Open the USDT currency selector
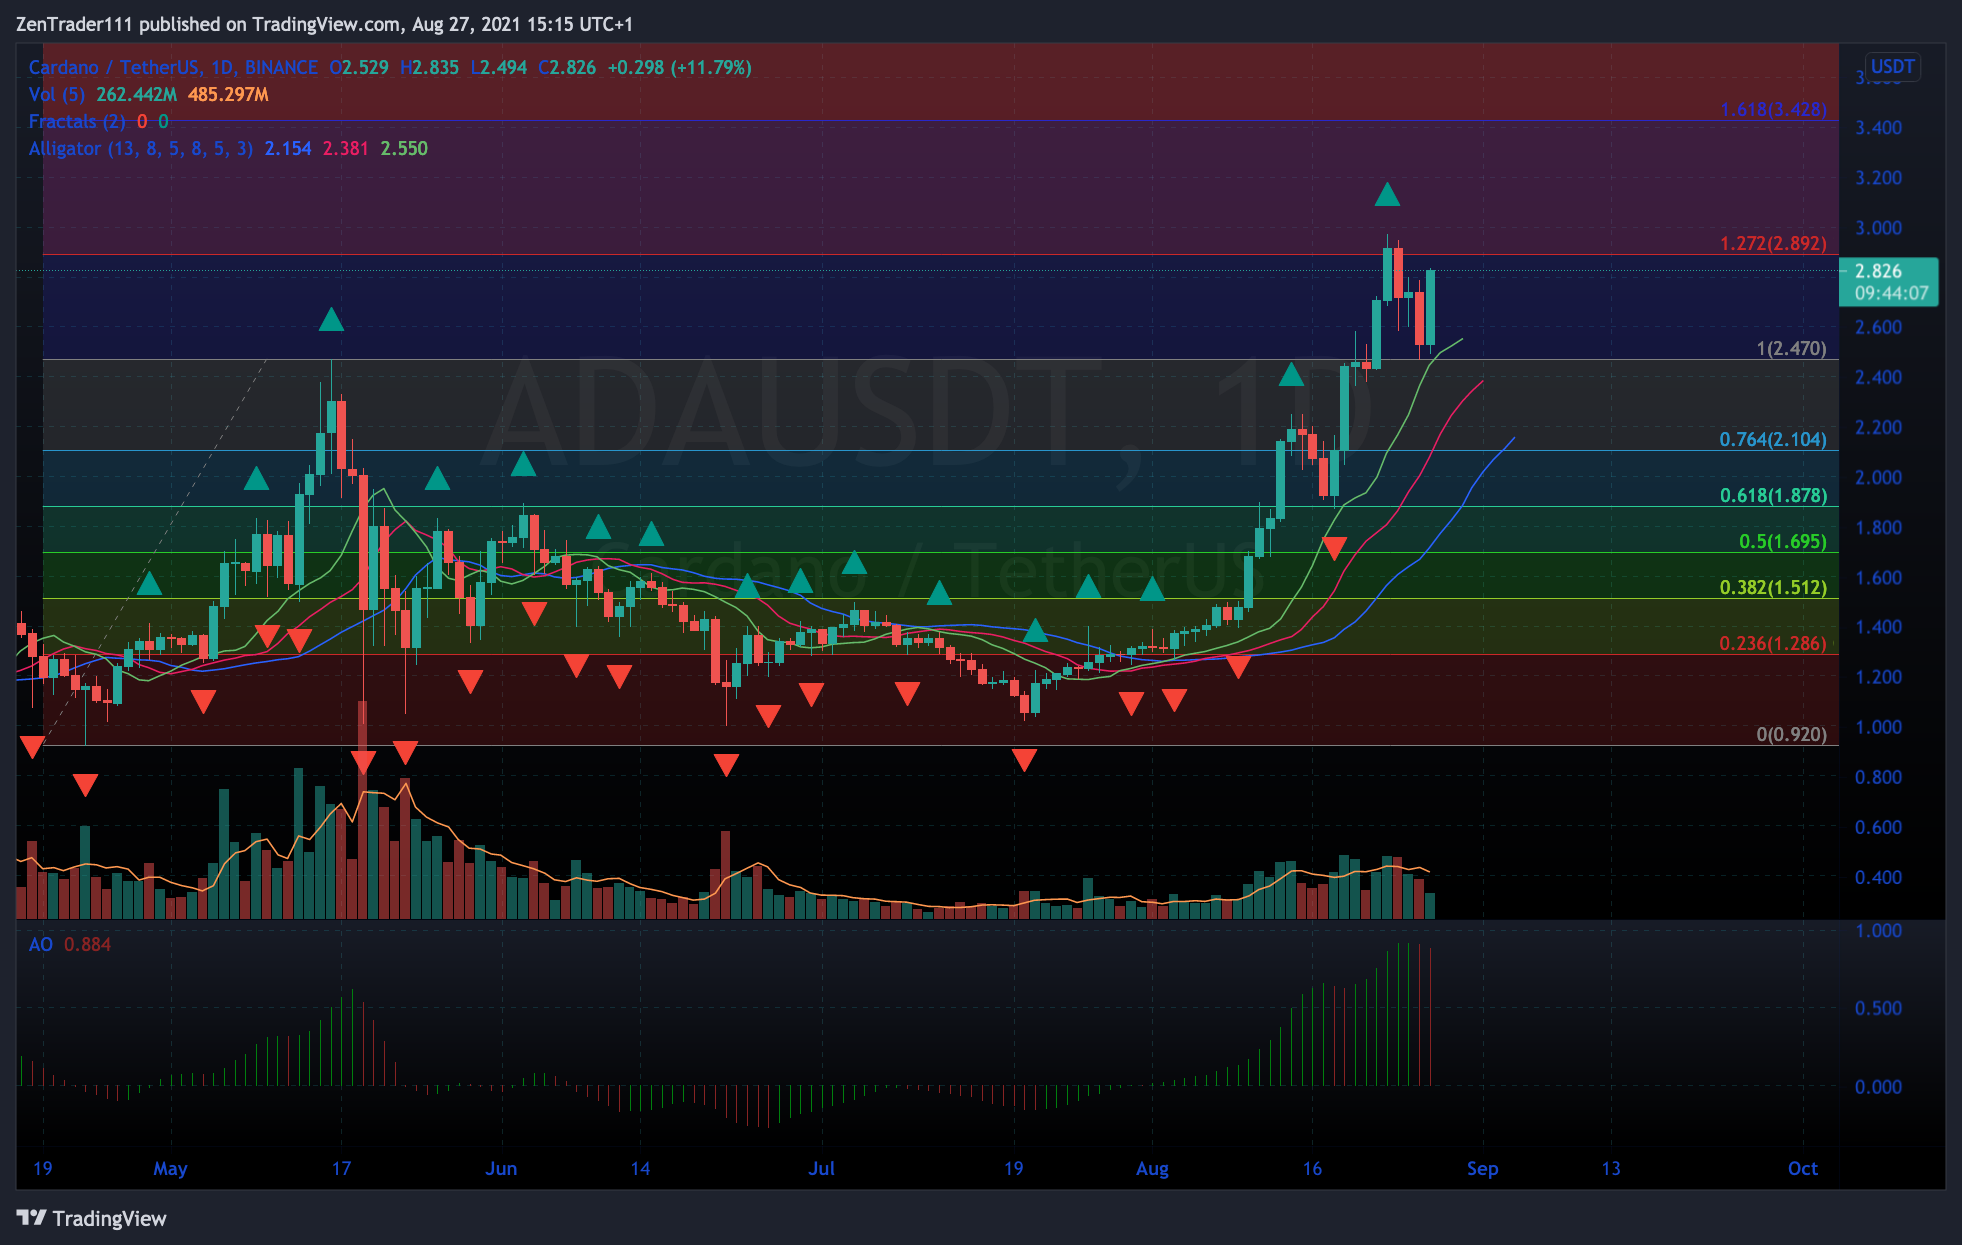Viewport: 1962px width, 1245px height. tap(1892, 67)
